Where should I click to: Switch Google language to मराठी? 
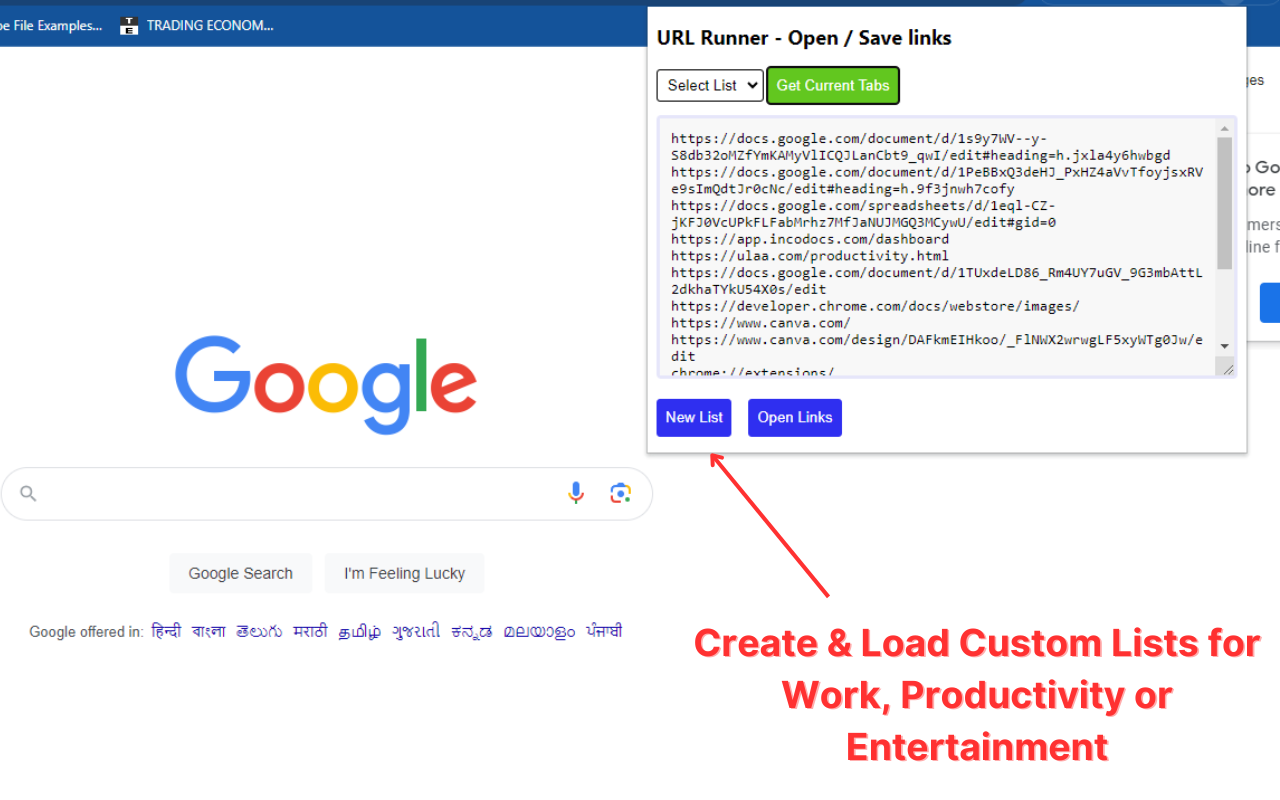click(x=310, y=631)
